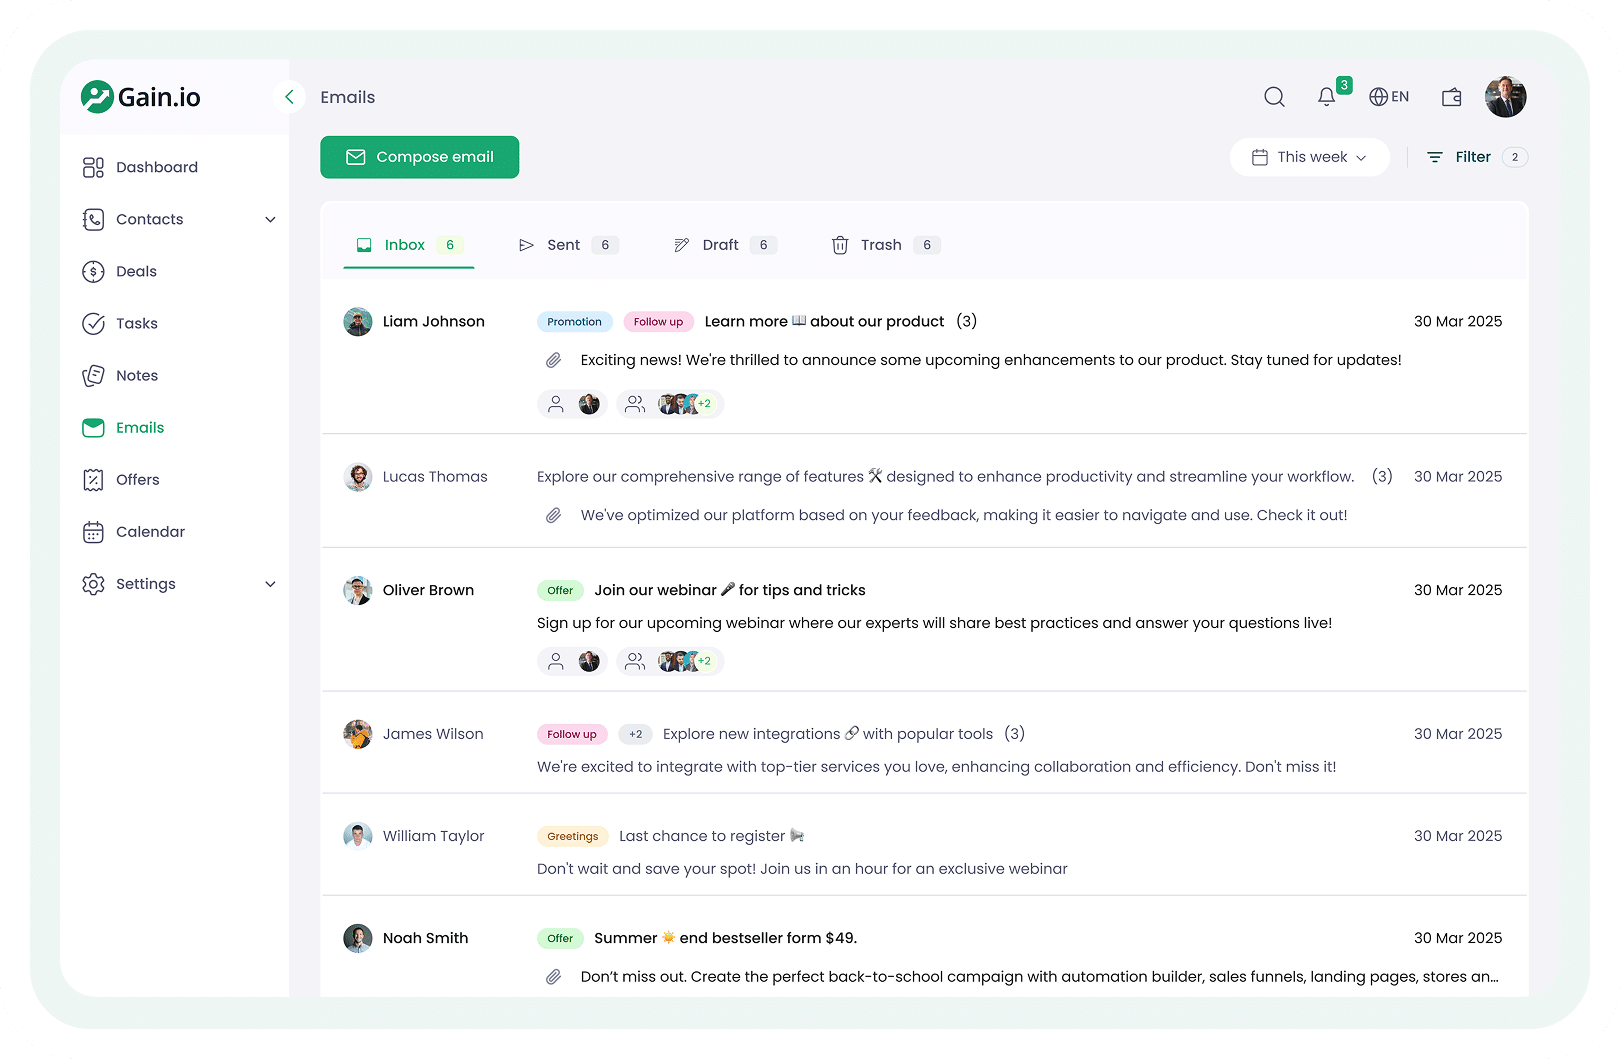Image resolution: width=1620 pixels, height=1059 pixels.
Task: Switch to the Trash tab
Action: (885, 245)
